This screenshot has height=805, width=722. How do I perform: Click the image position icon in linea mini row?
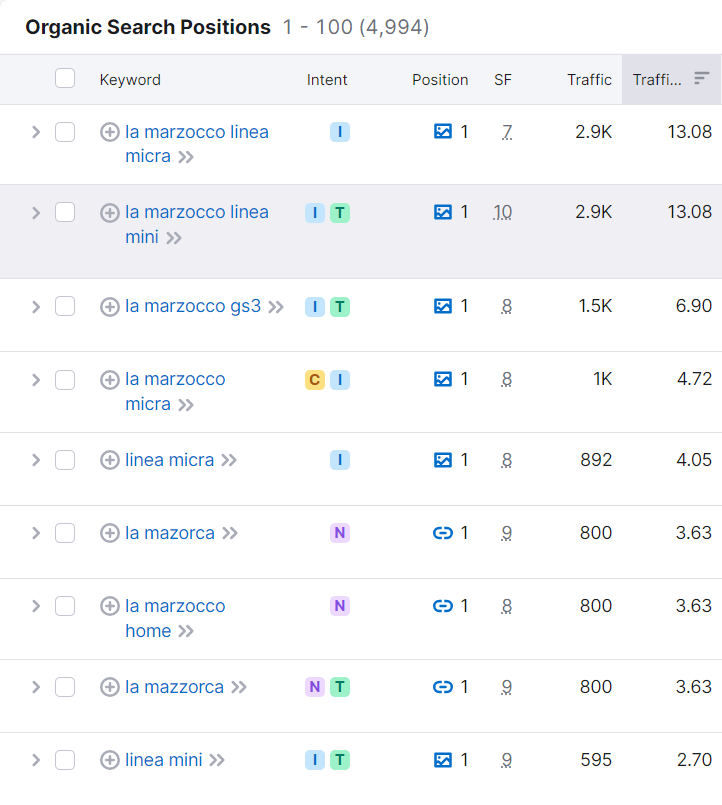443,760
